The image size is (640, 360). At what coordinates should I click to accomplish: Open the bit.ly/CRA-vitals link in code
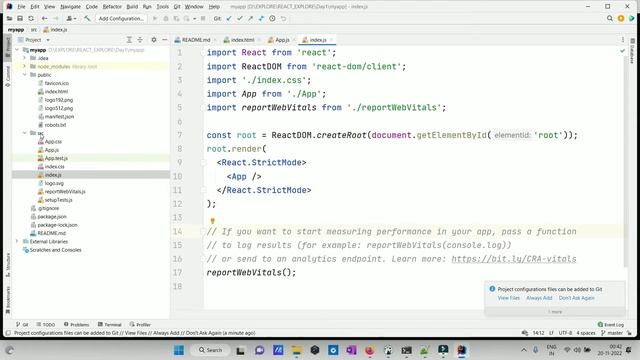click(x=514, y=259)
